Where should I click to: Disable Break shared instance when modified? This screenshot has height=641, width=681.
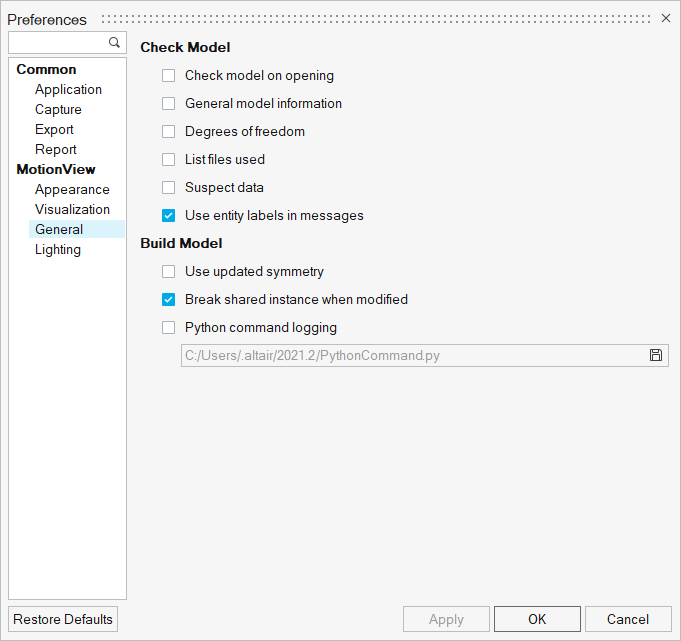169,300
